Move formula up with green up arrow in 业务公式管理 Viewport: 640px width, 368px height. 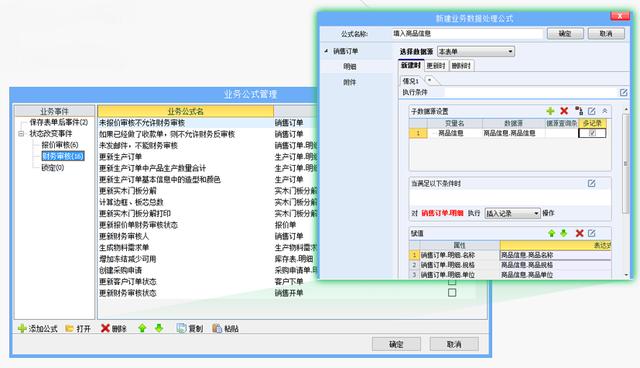coord(142,328)
